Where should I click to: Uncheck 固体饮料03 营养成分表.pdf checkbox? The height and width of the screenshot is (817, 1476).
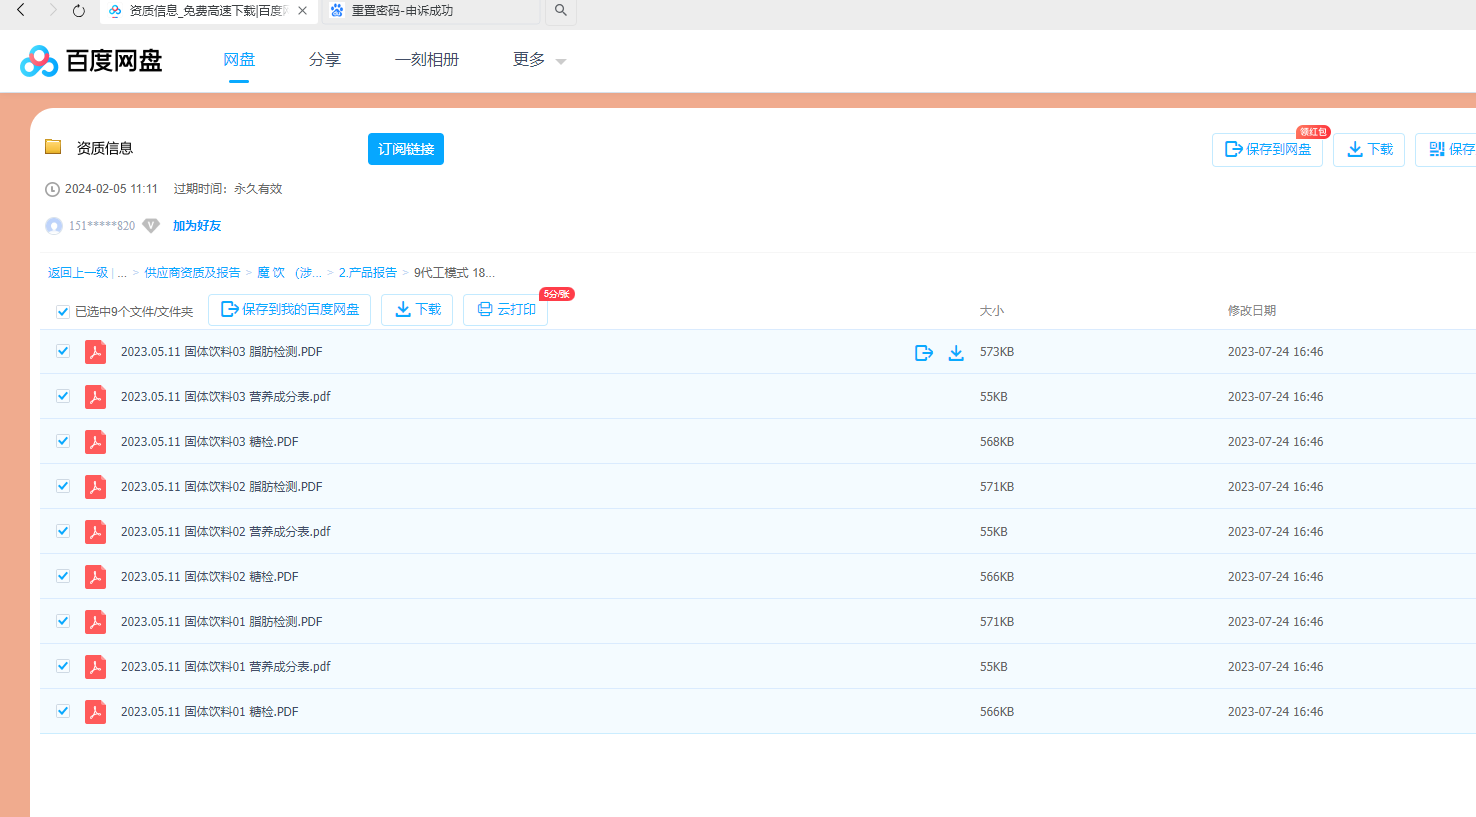(x=63, y=397)
